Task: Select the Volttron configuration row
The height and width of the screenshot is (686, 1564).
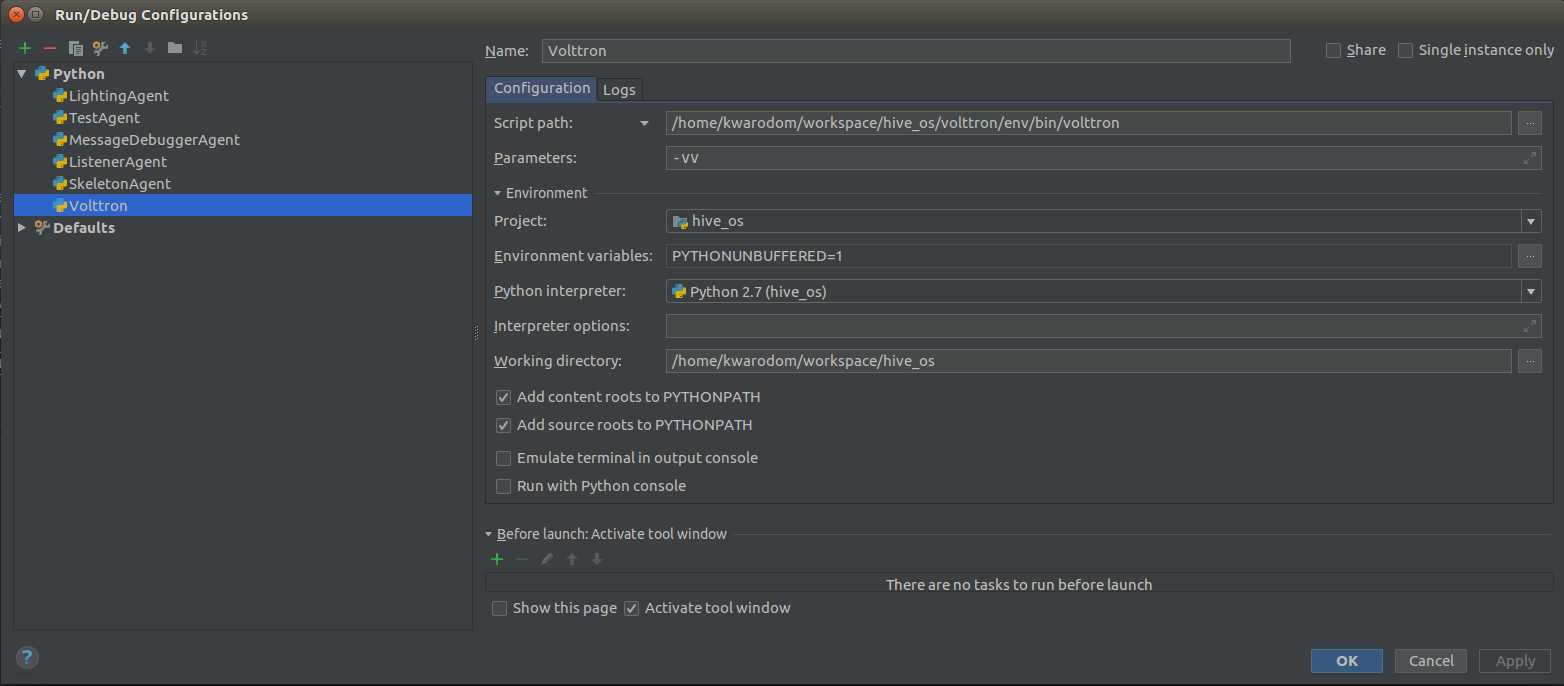Action: pos(243,206)
